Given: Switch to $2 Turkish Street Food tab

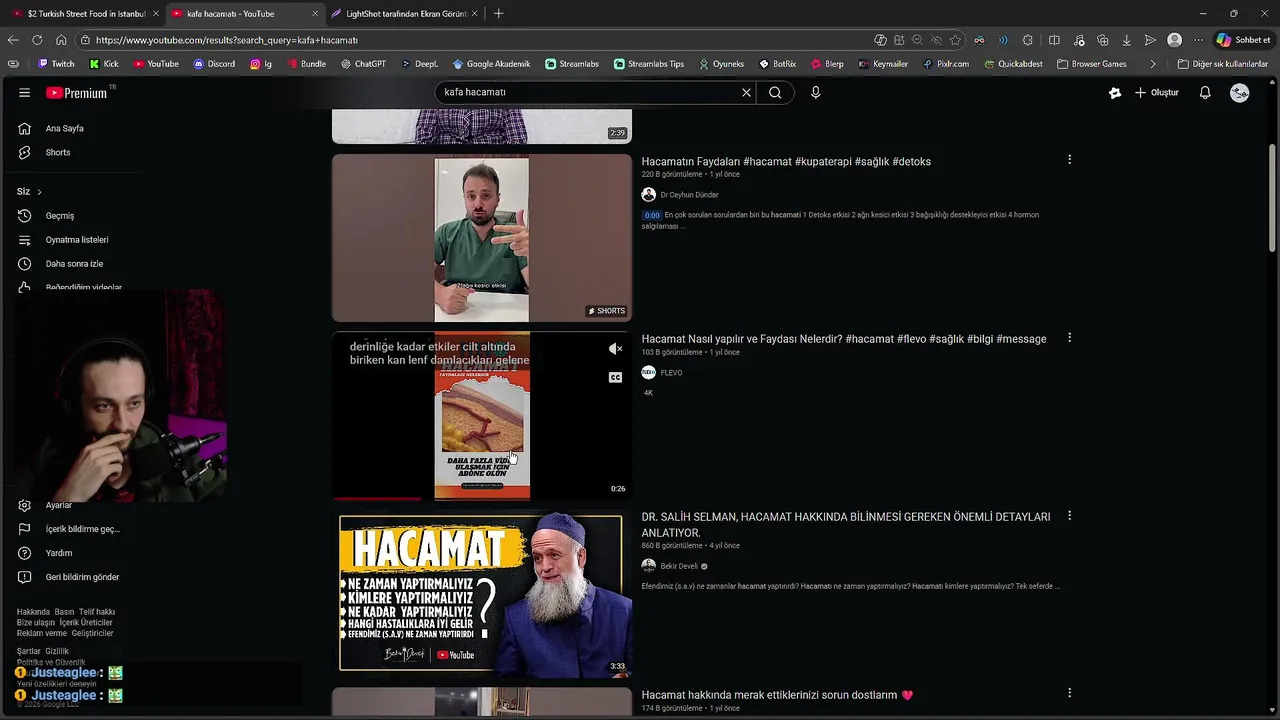Looking at the screenshot, I should pos(85,14).
